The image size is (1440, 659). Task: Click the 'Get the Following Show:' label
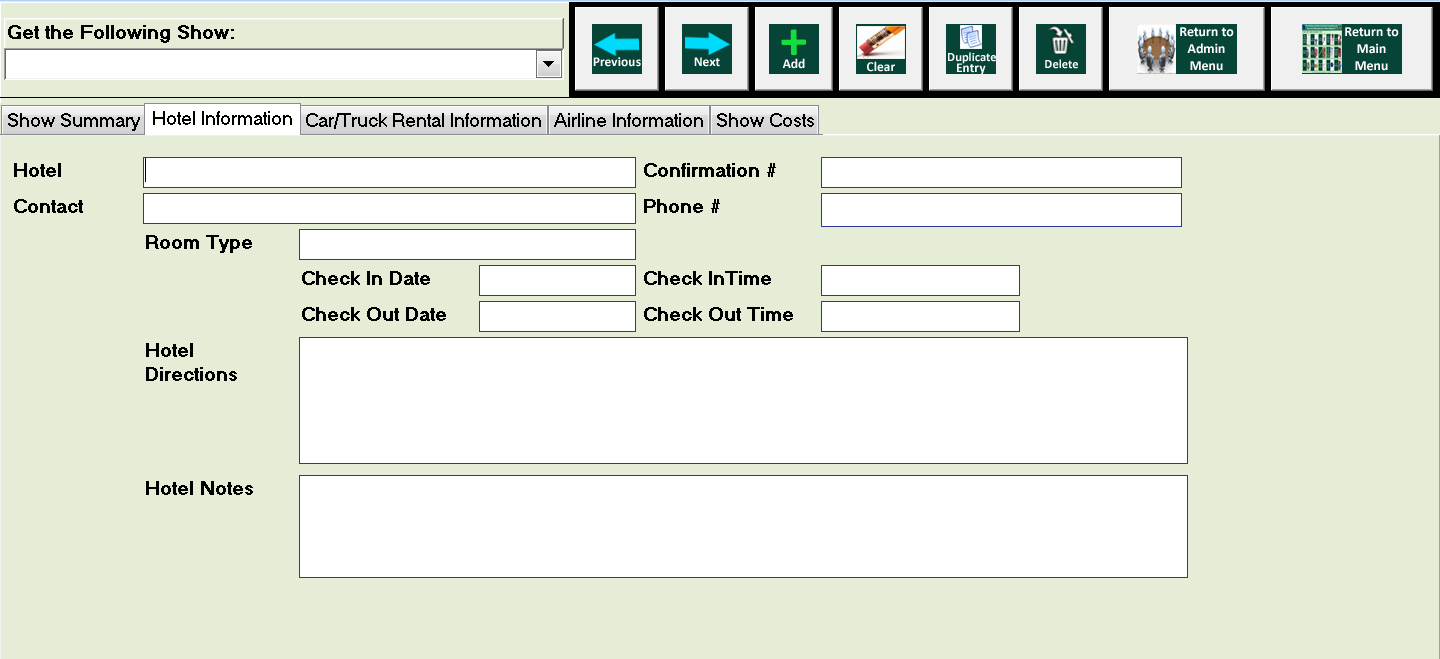point(121,33)
